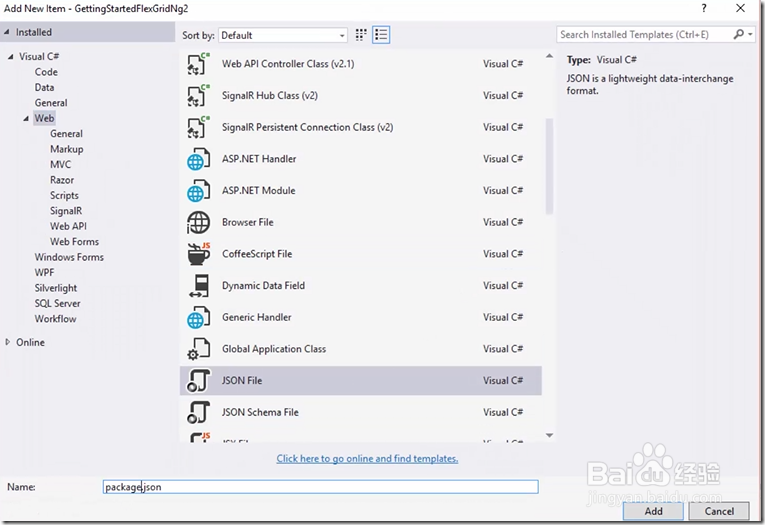Select the ASP.NET Handler label
Screen dimensions: 765x525
[x=259, y=159]
